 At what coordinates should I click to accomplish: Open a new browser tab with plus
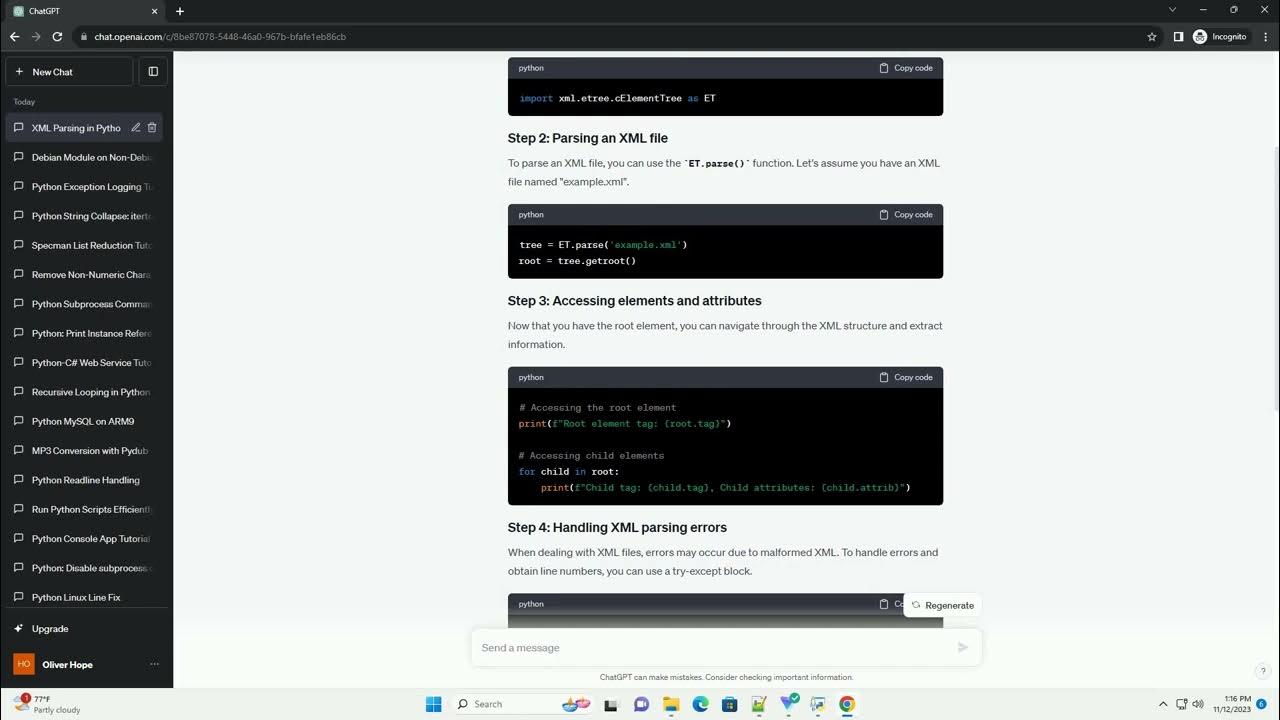tap(180, 11)
